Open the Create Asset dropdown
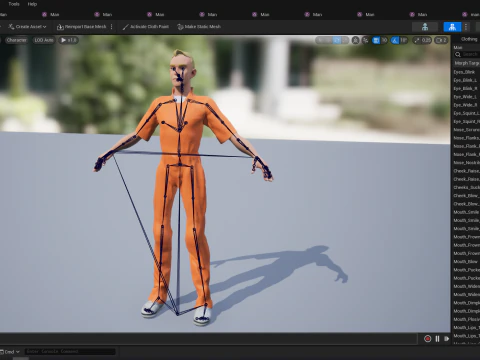 (27, 27)
